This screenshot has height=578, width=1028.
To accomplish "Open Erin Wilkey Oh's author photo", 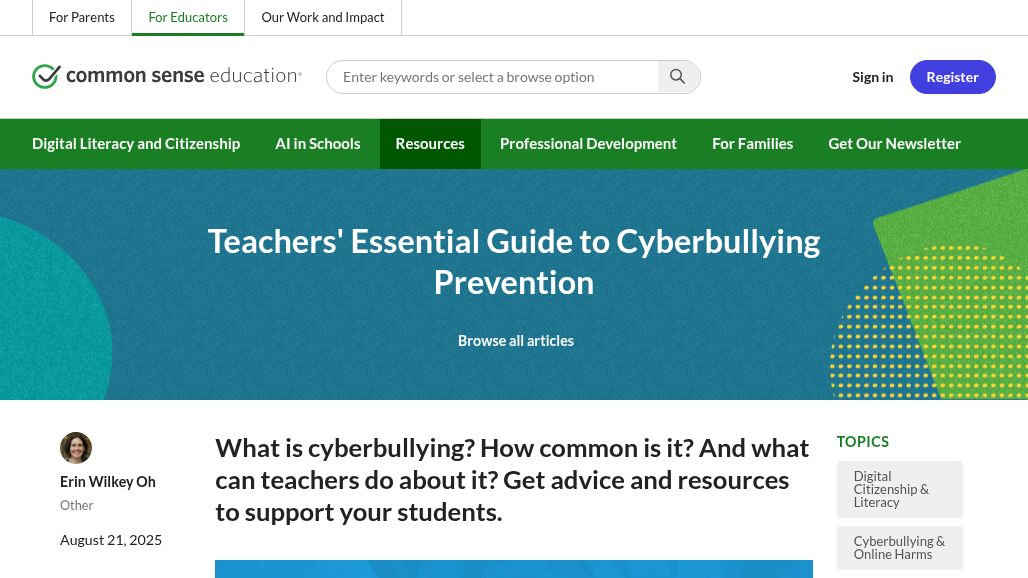I will point(76,448).
